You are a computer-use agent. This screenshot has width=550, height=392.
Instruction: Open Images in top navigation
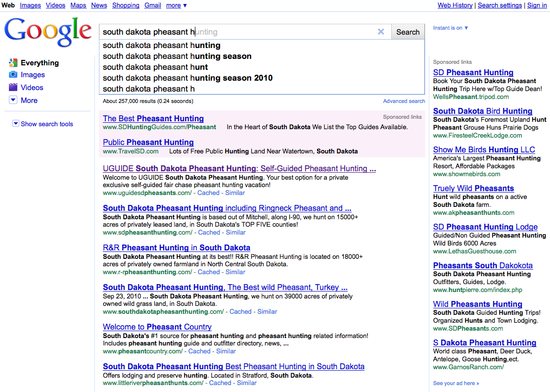click(x=30, y=6)
